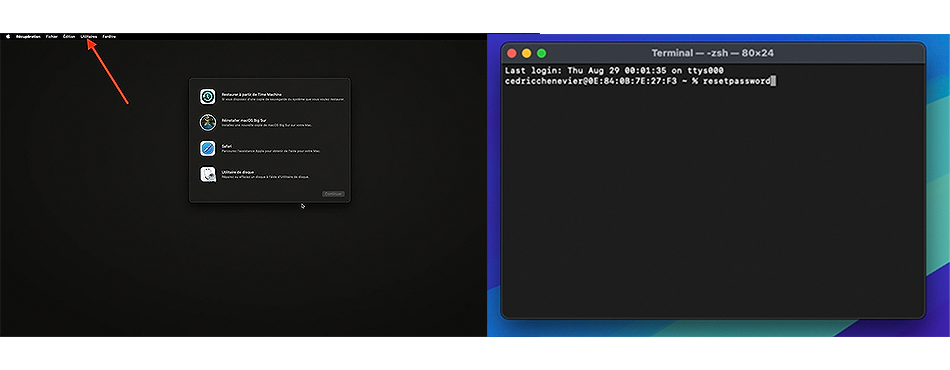The height and width of the screenshot is (370, 950).
Task: Open the Fenêtre menu
Action: pyautogui.click(x=109, y=36)
